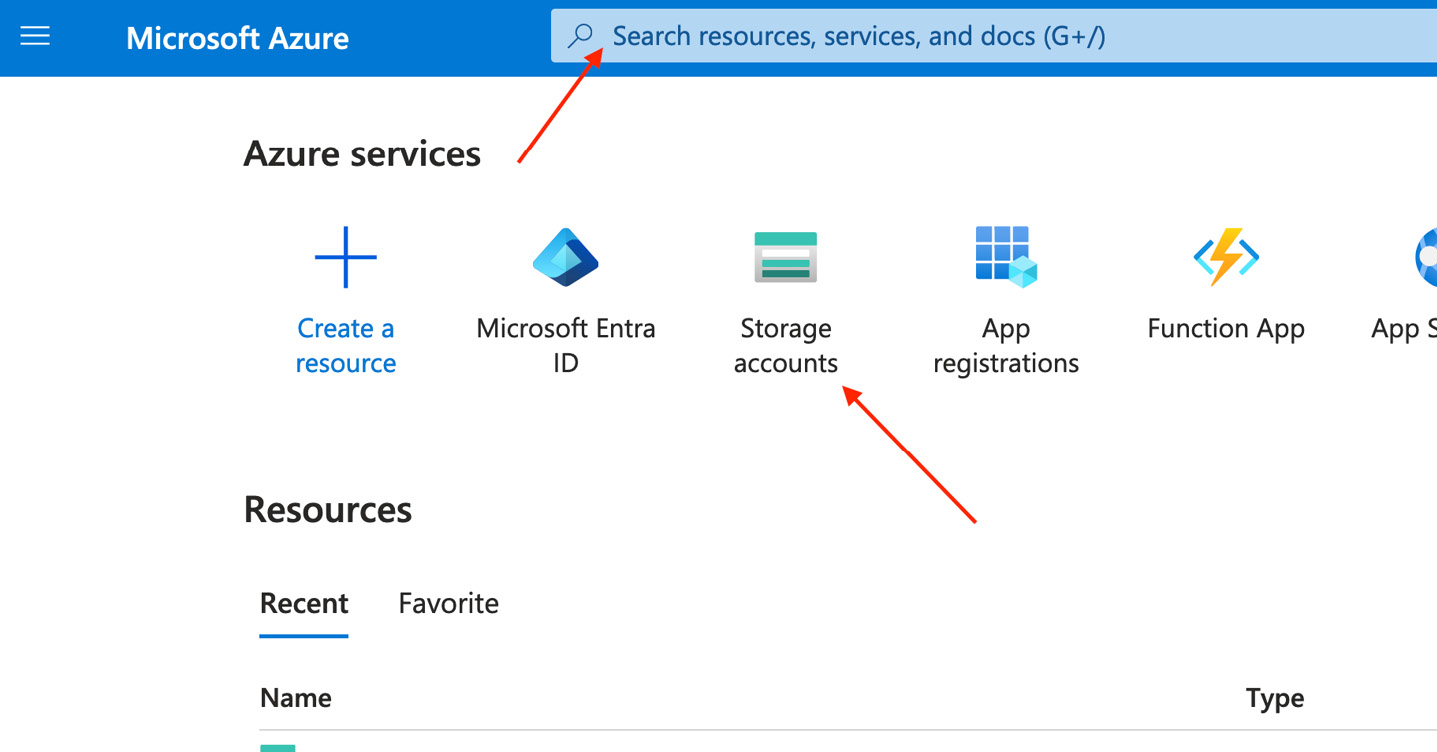Click the App registrations icon

click(x=1006, y=257)
